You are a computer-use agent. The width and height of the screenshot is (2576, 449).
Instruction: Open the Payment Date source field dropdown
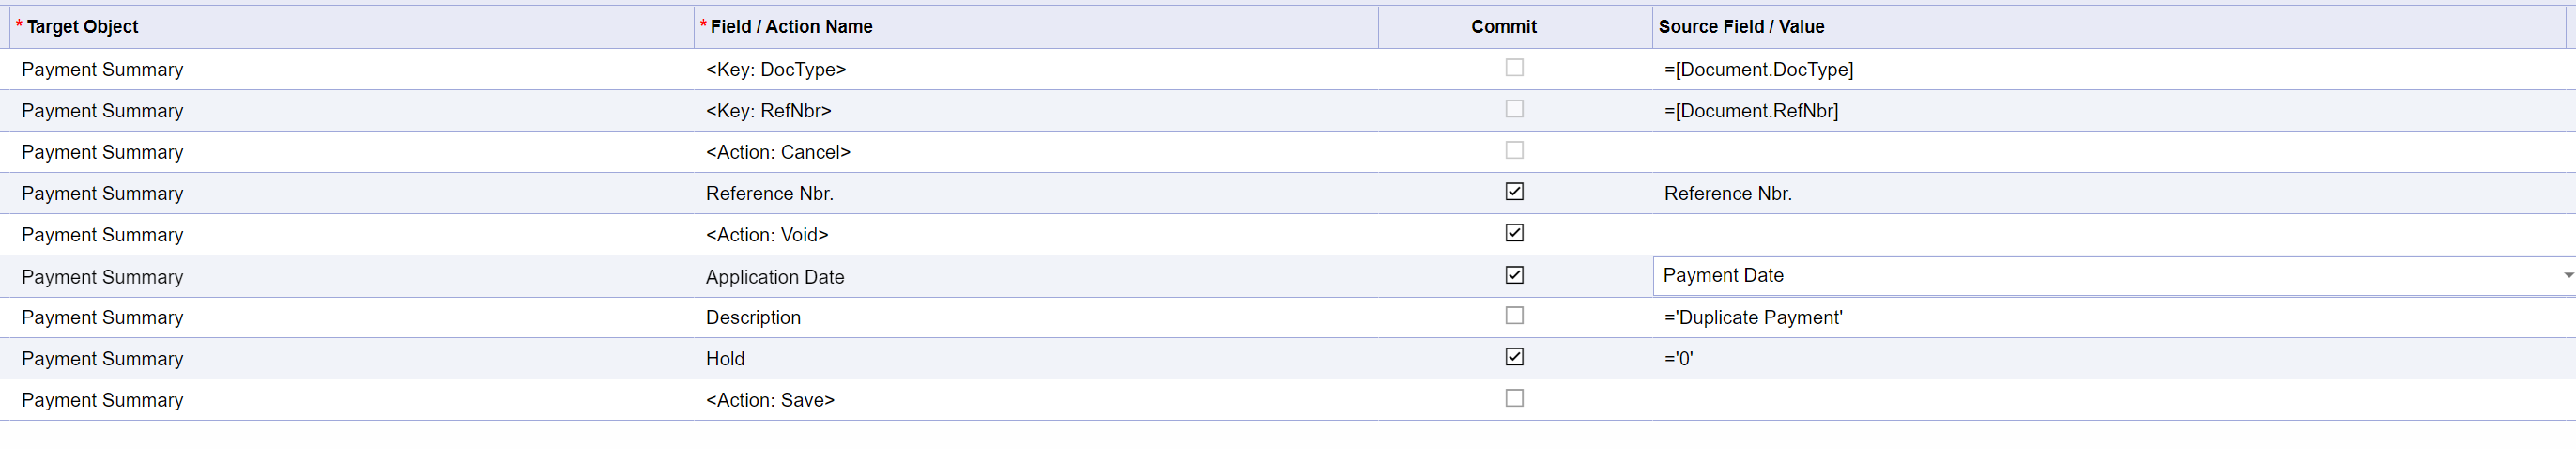tap(2566, 276)
